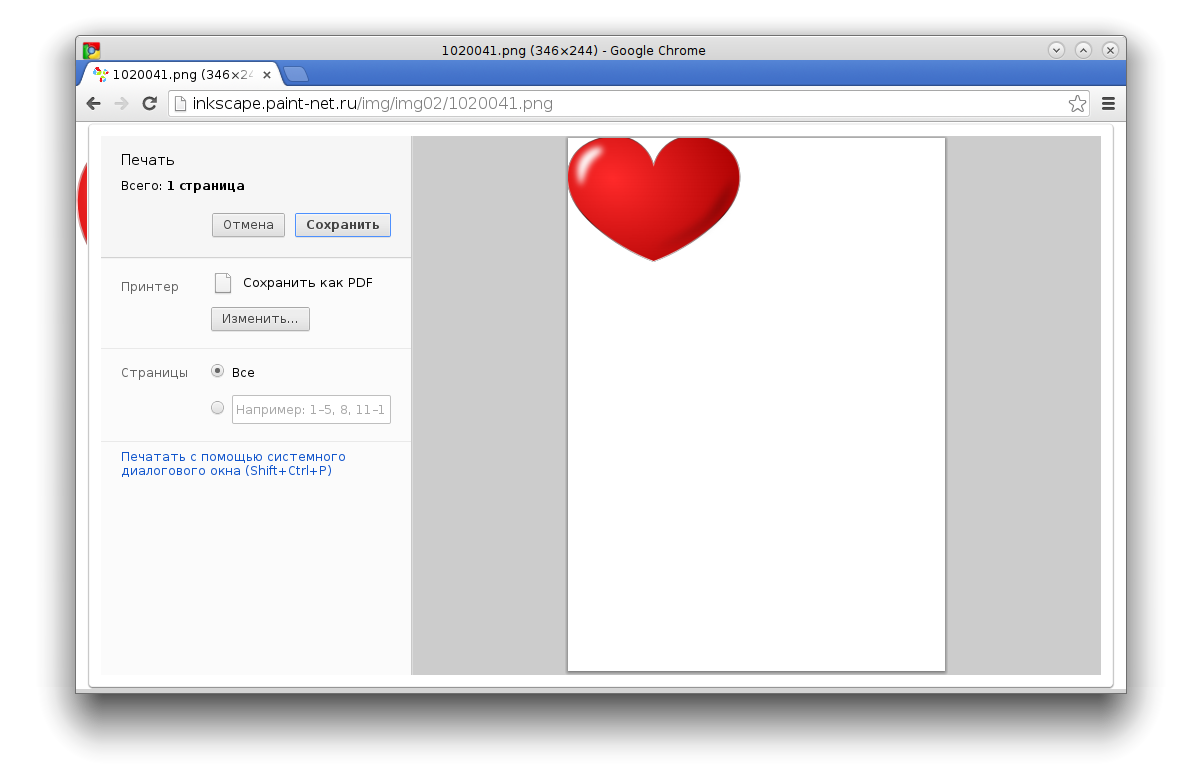Switch to the 1020041.png tab
1202x779 pixels.
pyautogui.click(x=170, y=73)
